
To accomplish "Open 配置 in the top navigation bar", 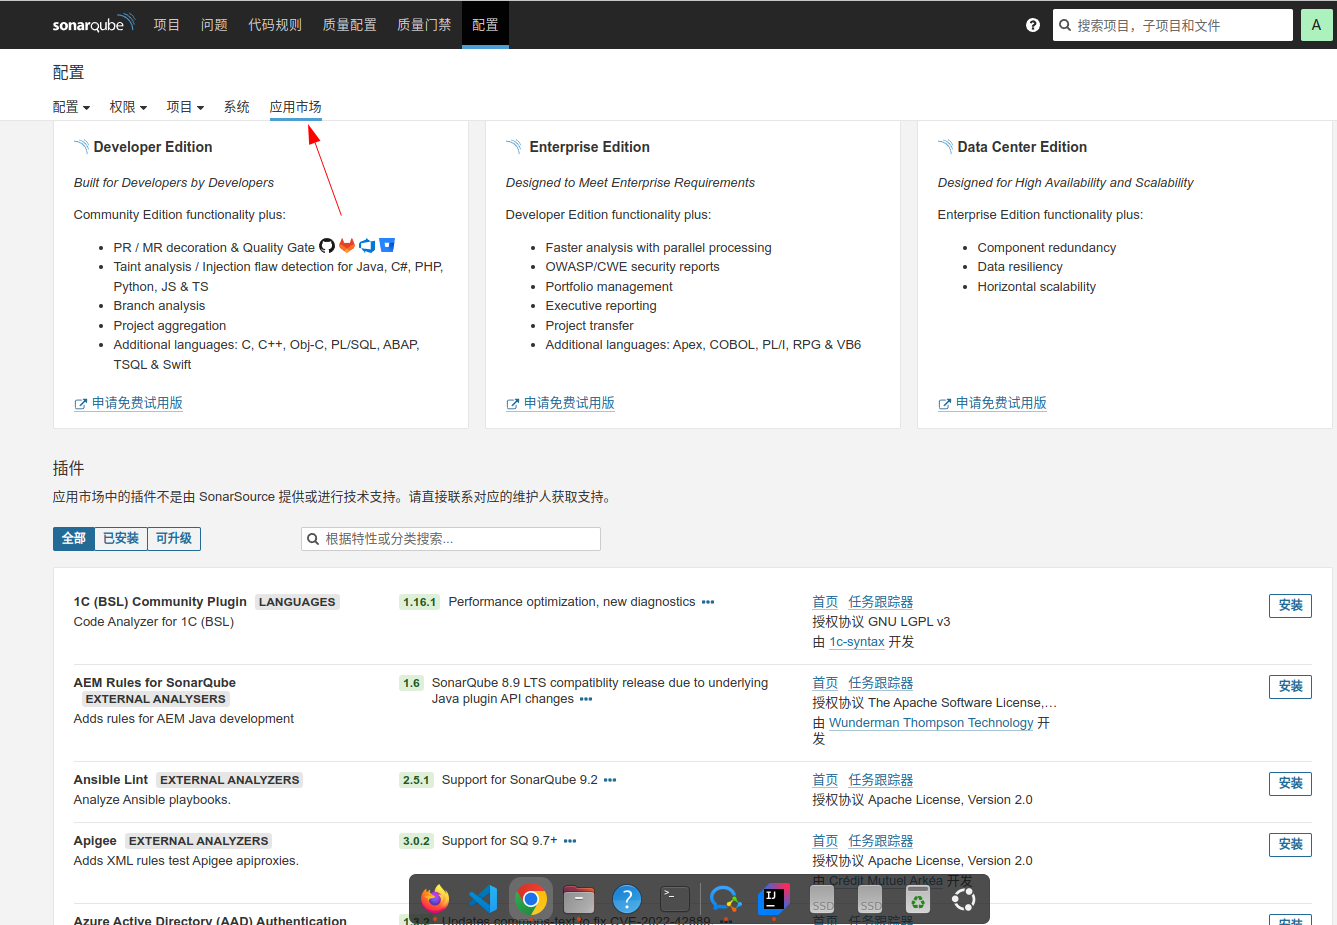I will 485,25.
